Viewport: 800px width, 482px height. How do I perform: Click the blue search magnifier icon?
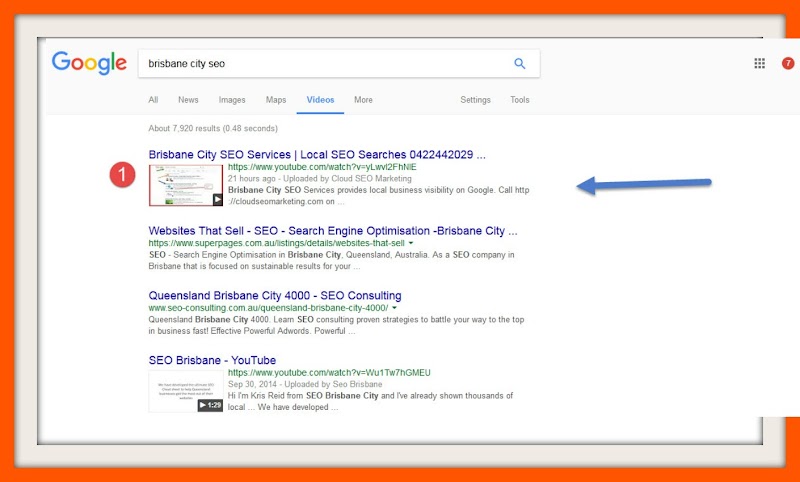[x=519, y=64]
